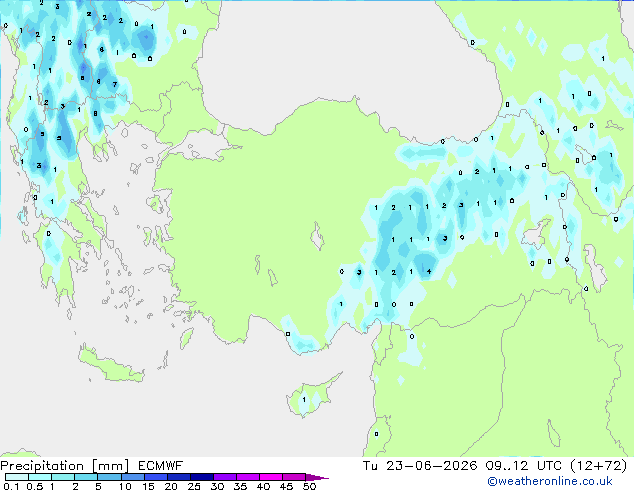Click the purple arrow tip beyond 50

[317, 477]
